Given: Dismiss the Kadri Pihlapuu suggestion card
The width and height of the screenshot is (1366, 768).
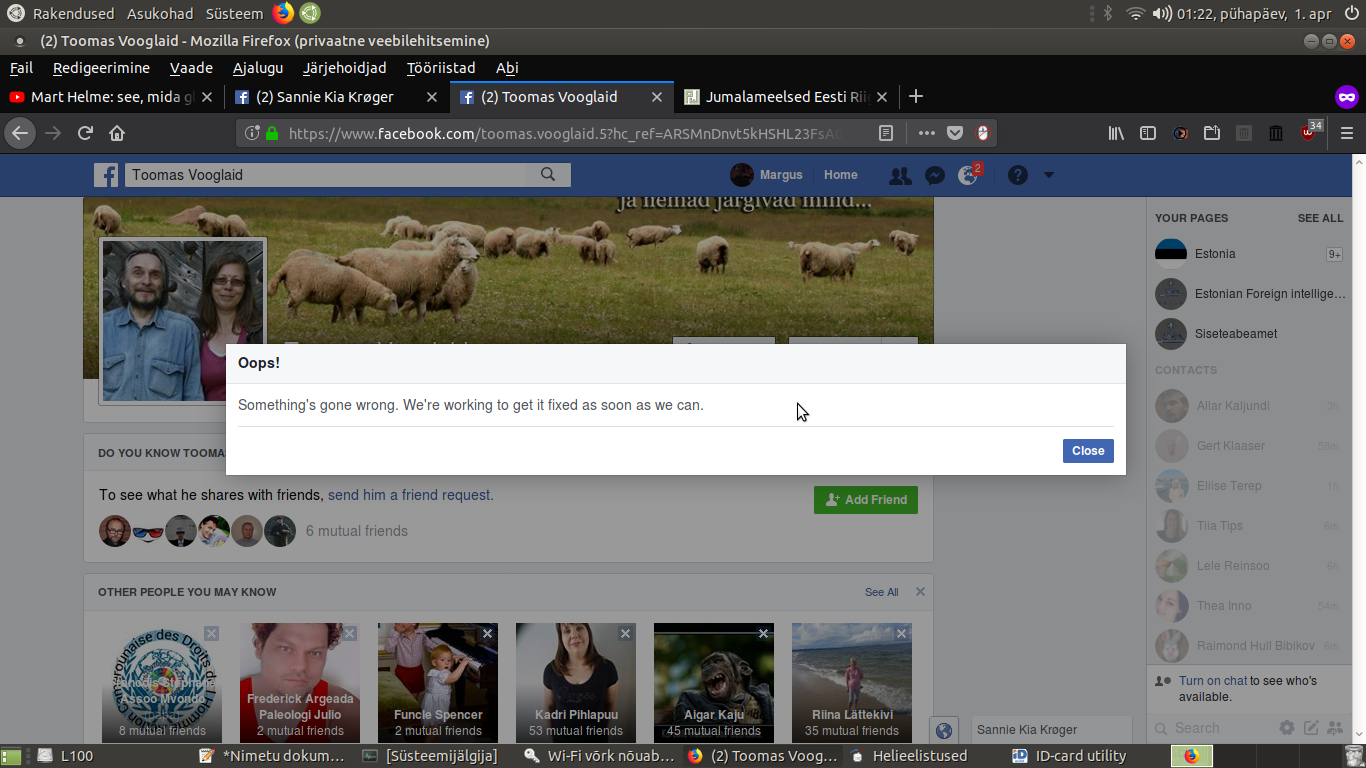Looking at the screenshot, I should [x=625, y=634].
